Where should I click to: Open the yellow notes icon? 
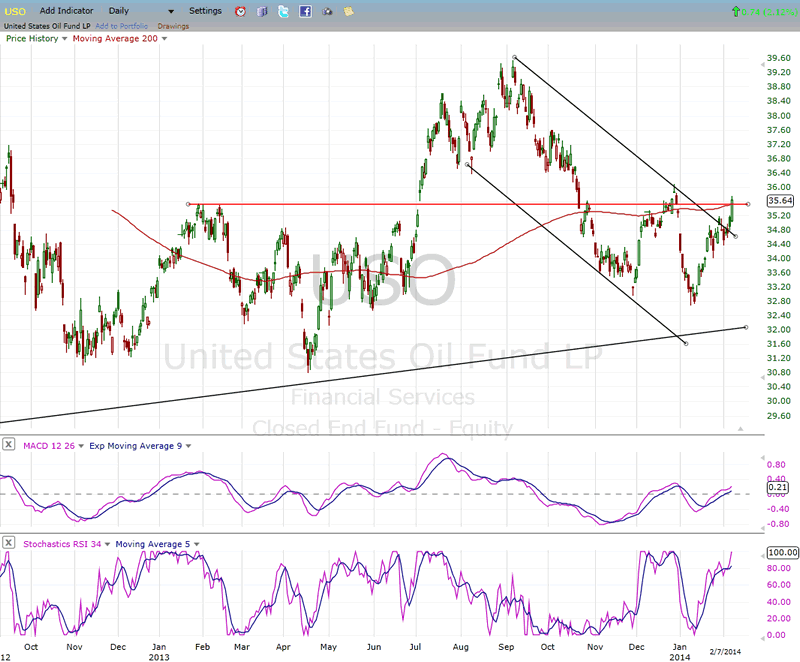(x=348, y=11)
